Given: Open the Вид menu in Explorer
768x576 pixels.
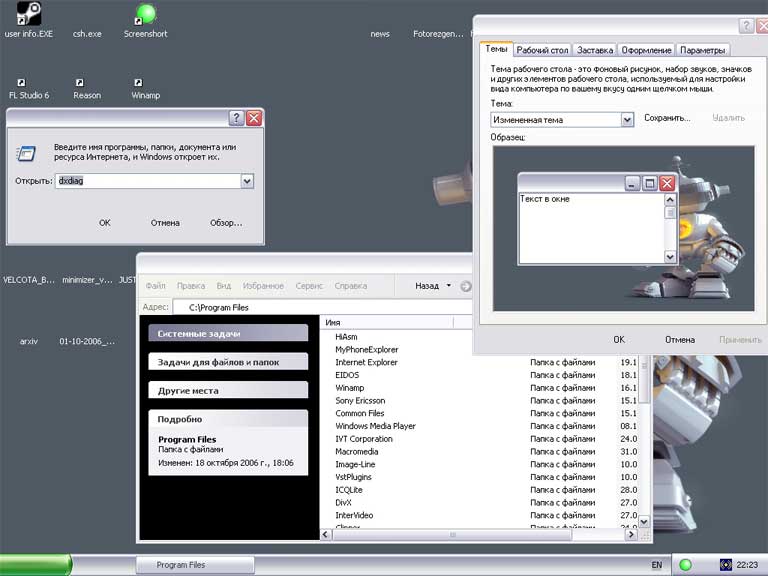Looking at the screenshot, I should (224, 286).
